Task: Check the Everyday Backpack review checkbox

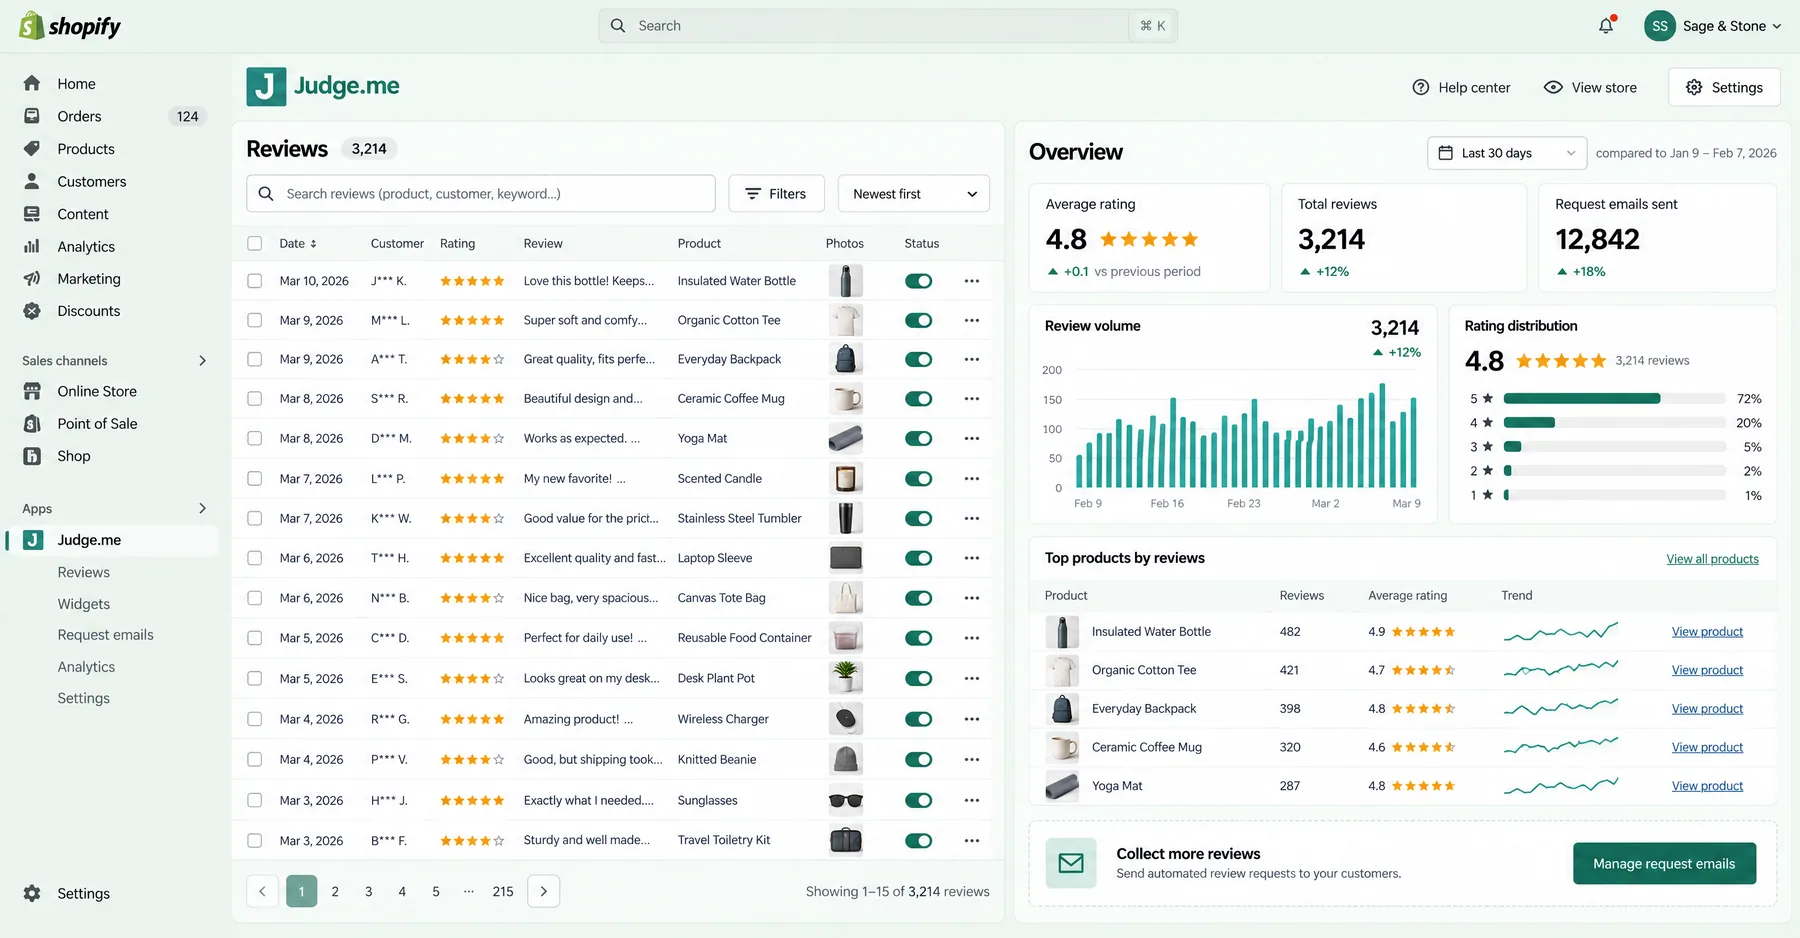Action: click(255, 359)
